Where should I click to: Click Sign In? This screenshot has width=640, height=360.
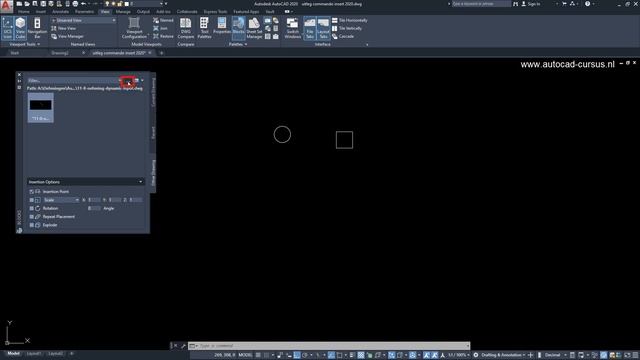click(531, 4)
